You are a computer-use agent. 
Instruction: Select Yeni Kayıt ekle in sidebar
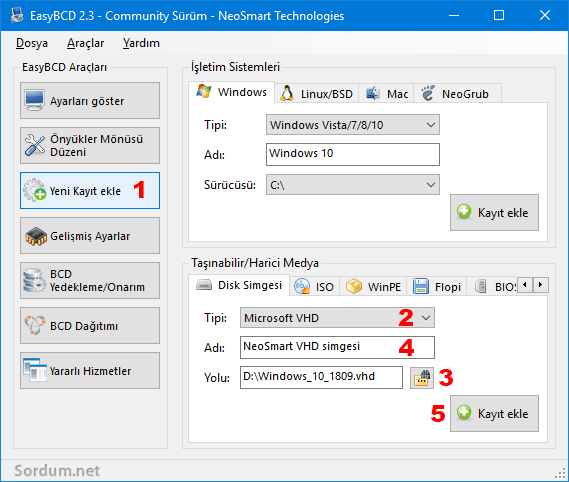[90, 191]
